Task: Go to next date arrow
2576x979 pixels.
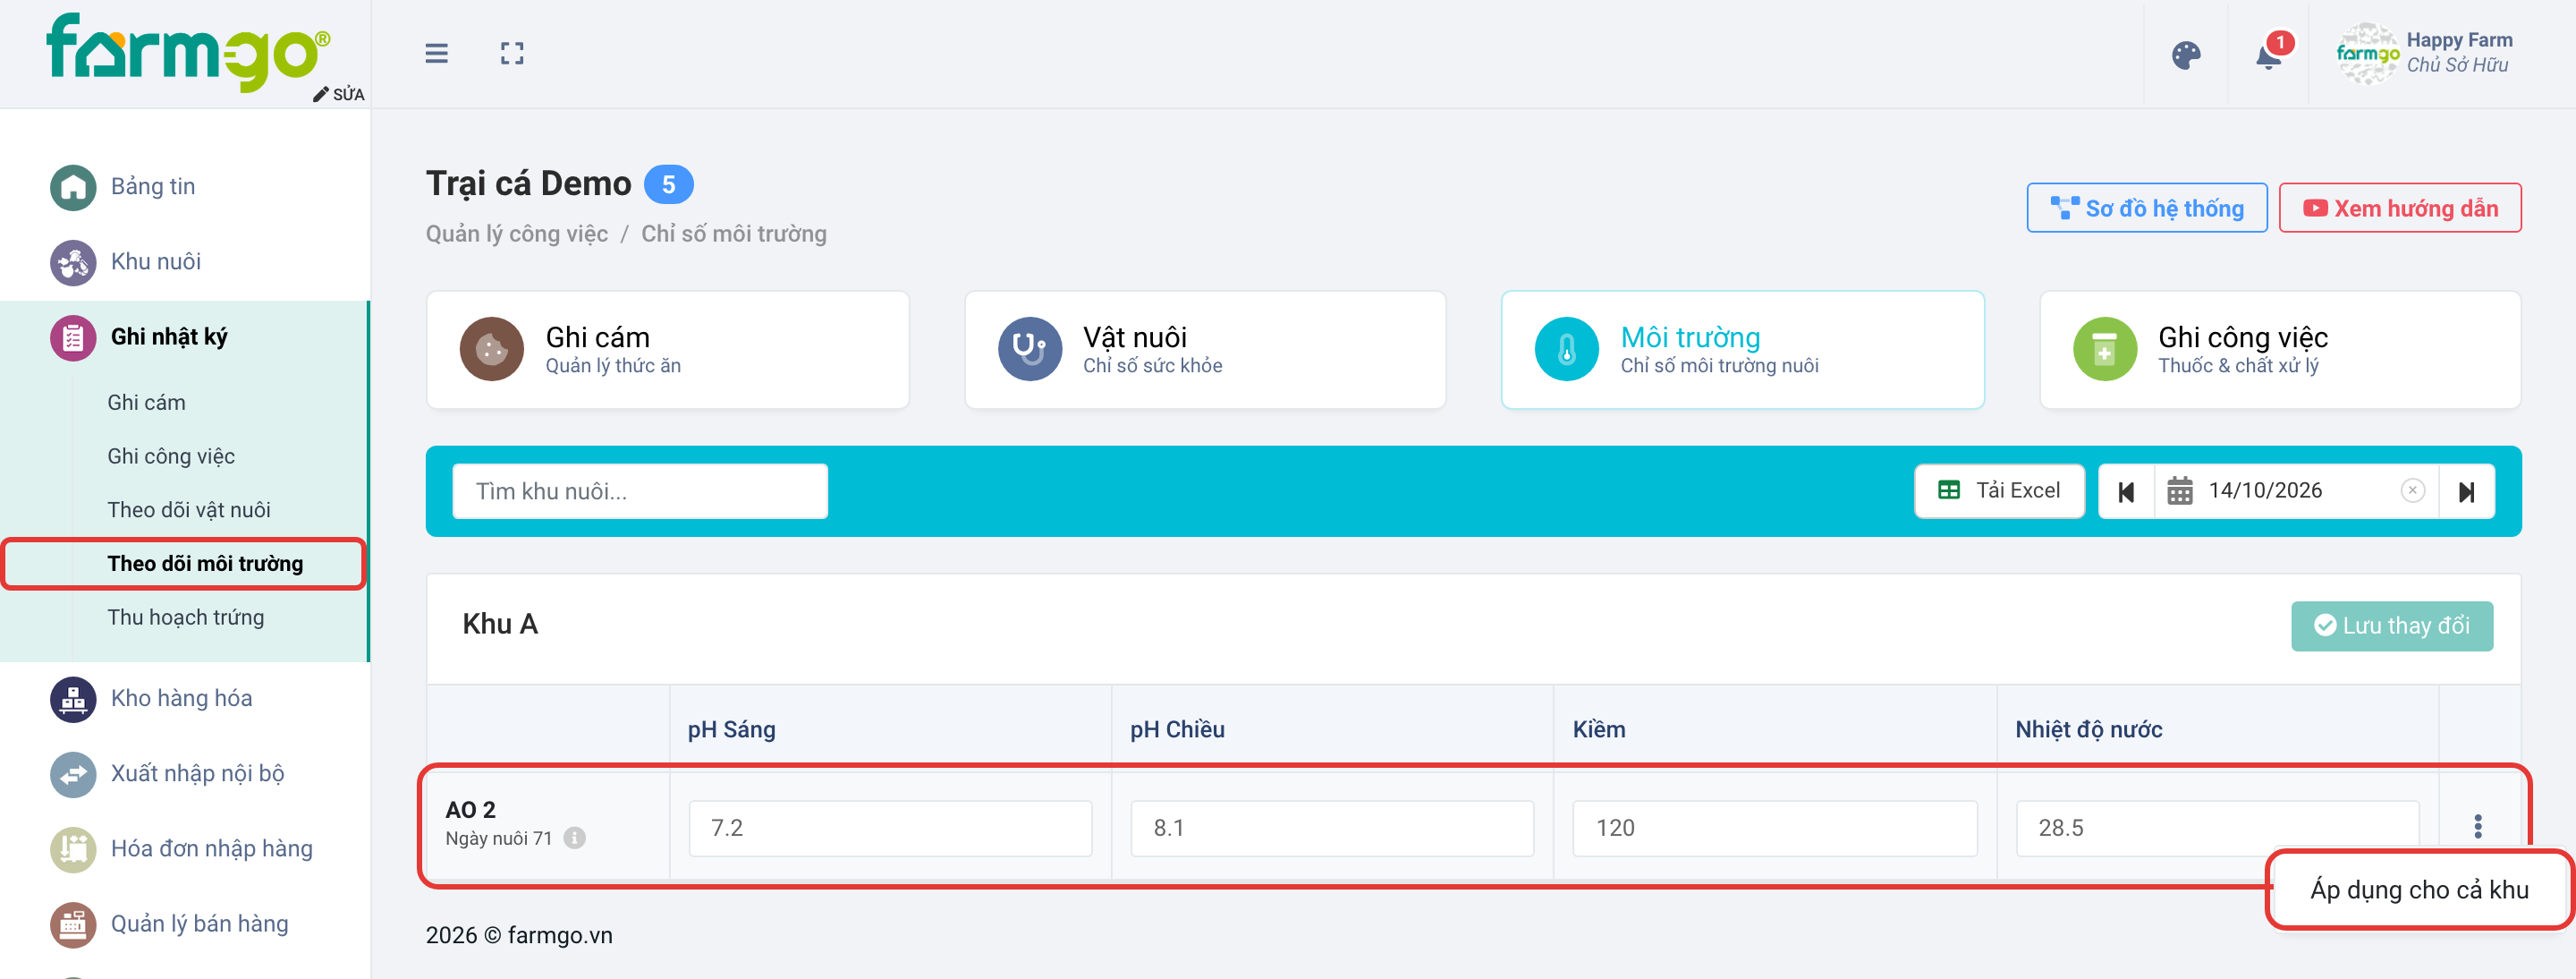Action: [x=2466, y=491]
